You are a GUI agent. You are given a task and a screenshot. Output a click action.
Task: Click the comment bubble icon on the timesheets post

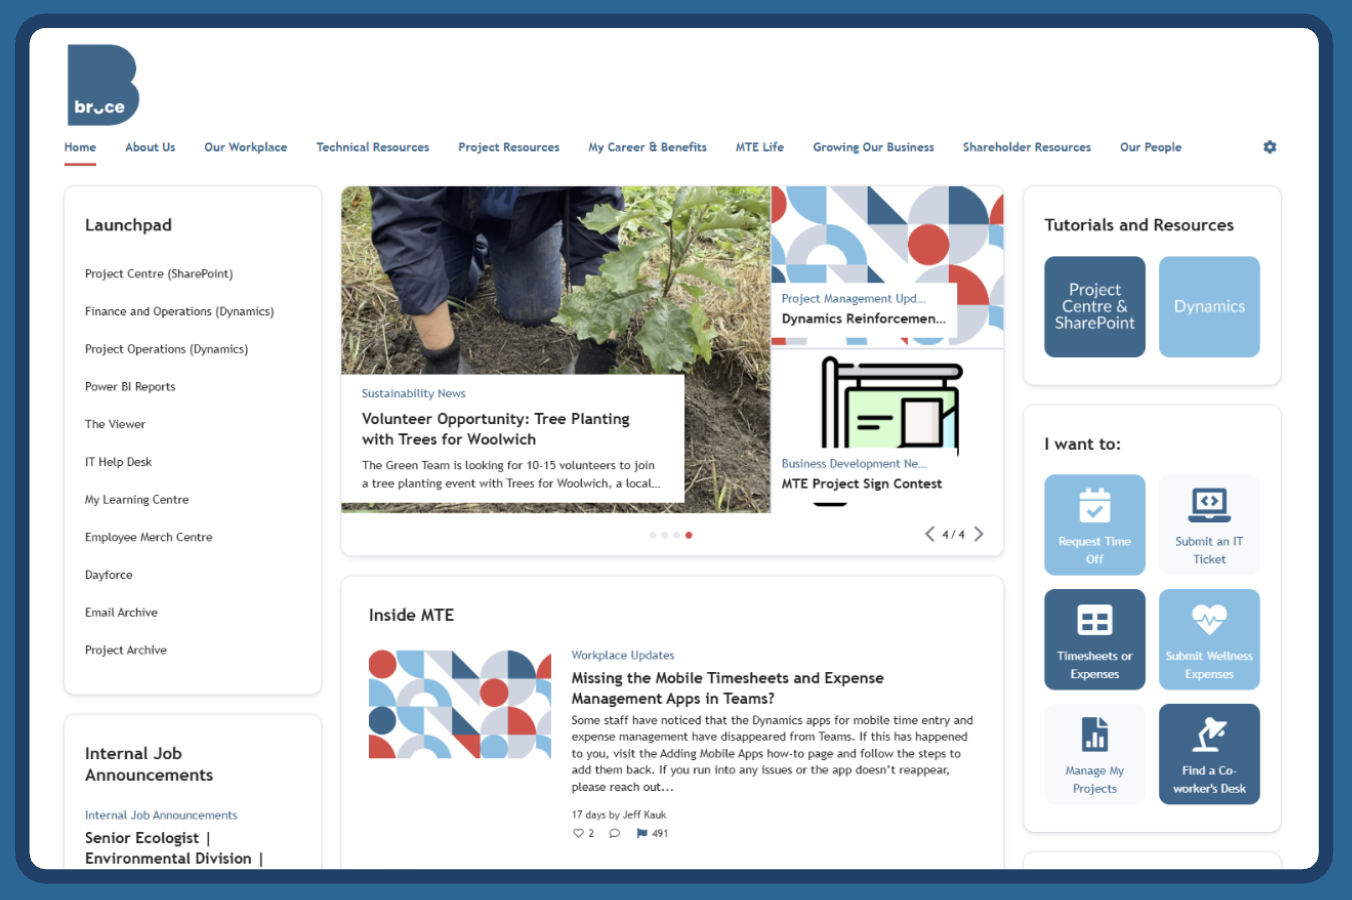[615, 832]
